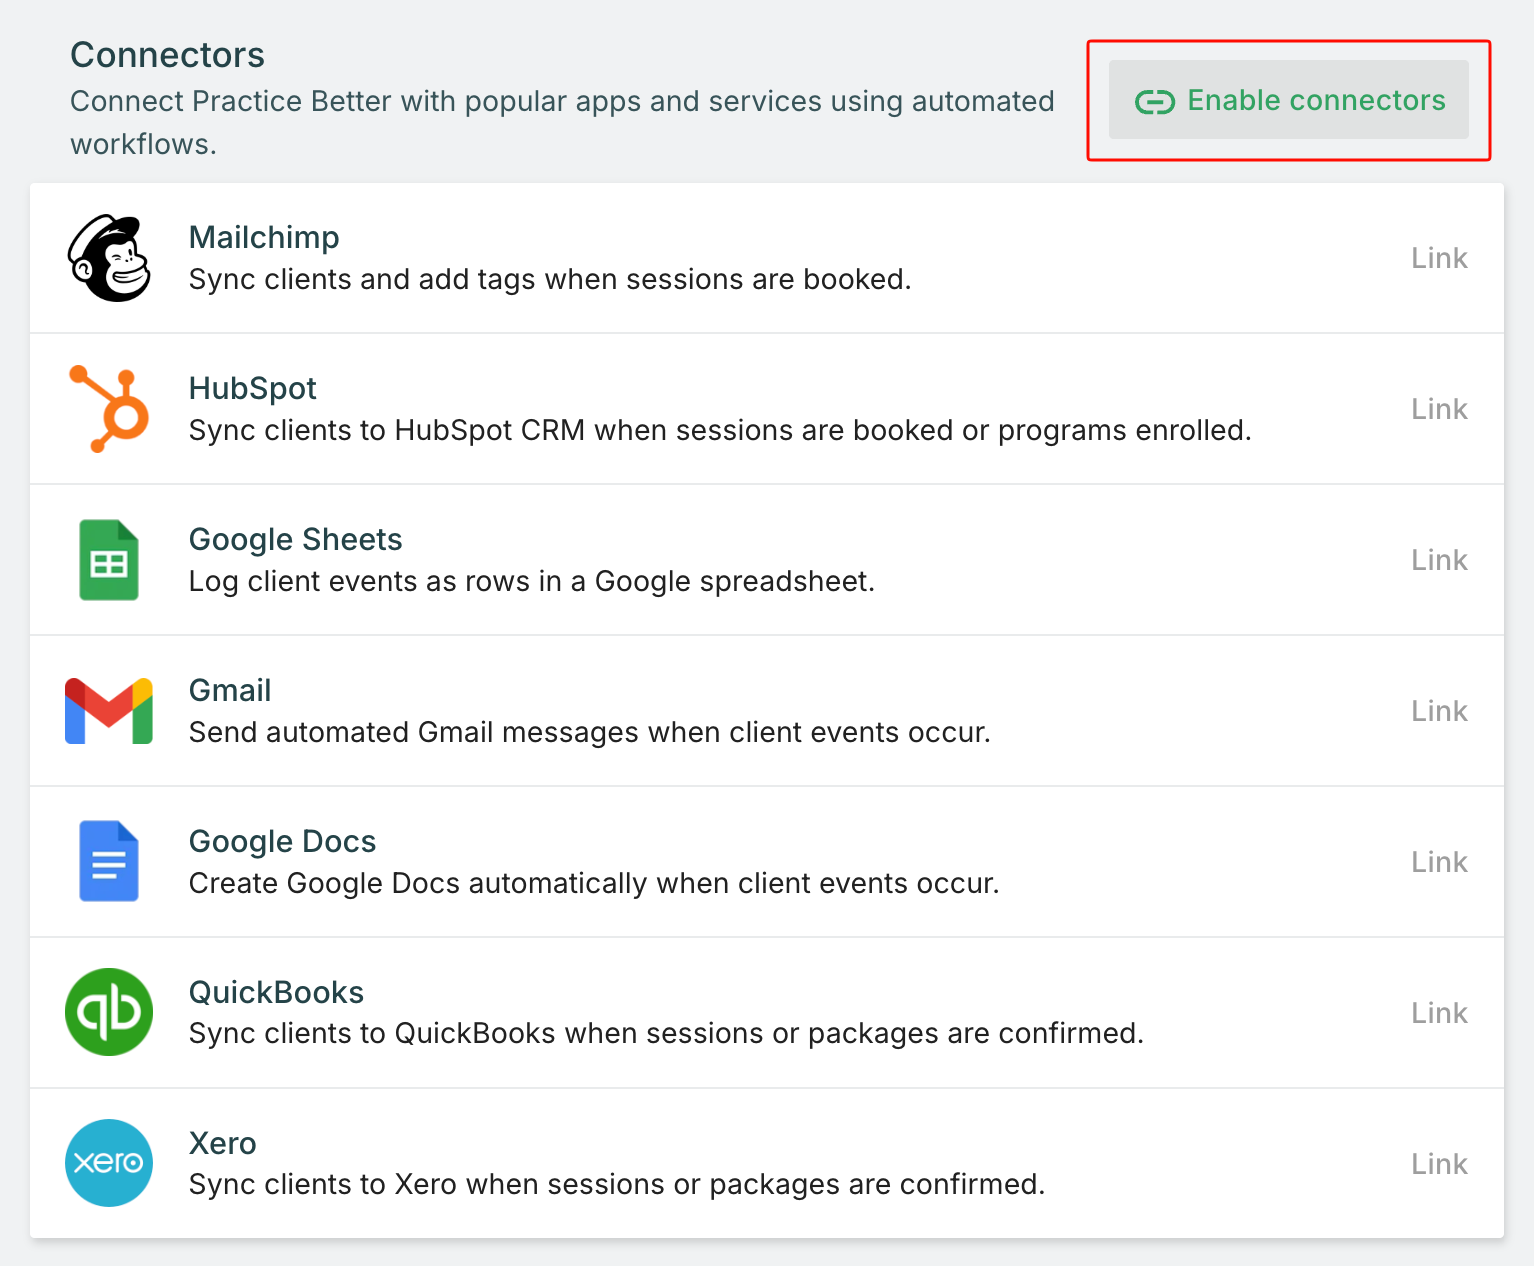Click the blue Xero logo icon
The image size is (1534, 1266).
pyautogui.click(x=109, y=1163)
